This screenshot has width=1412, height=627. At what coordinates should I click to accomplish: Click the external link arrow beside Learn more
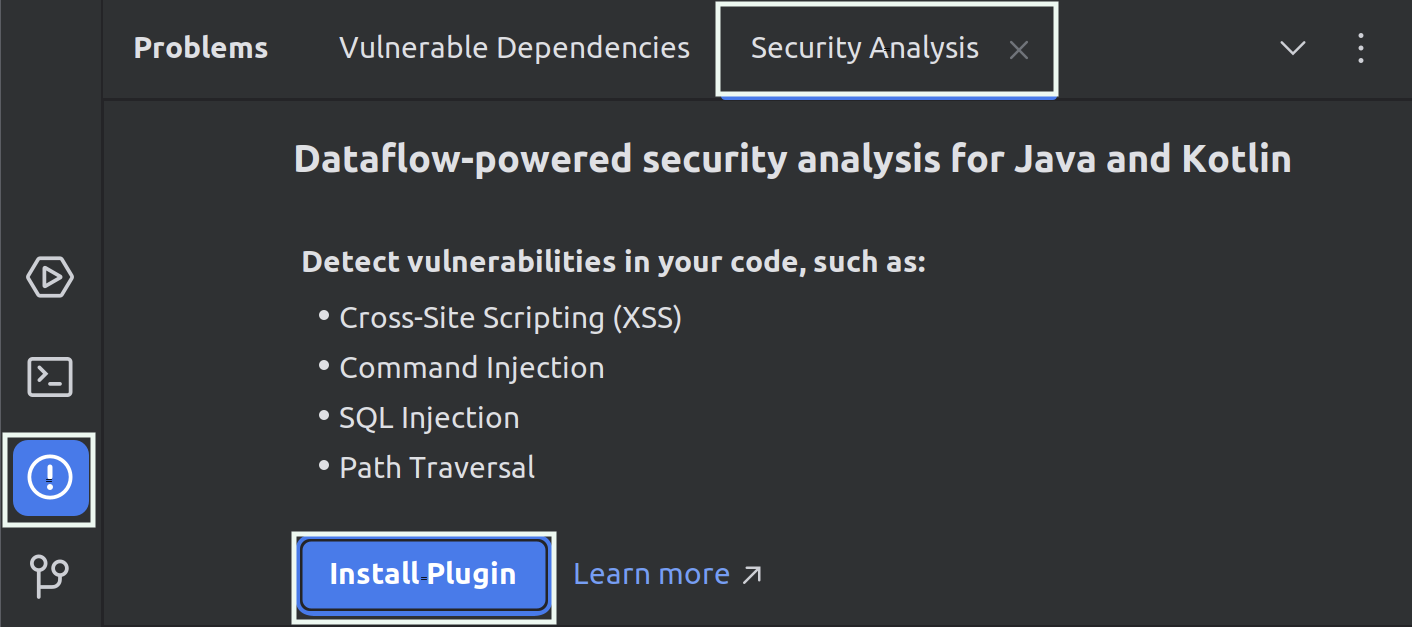[x=752, y=574]
